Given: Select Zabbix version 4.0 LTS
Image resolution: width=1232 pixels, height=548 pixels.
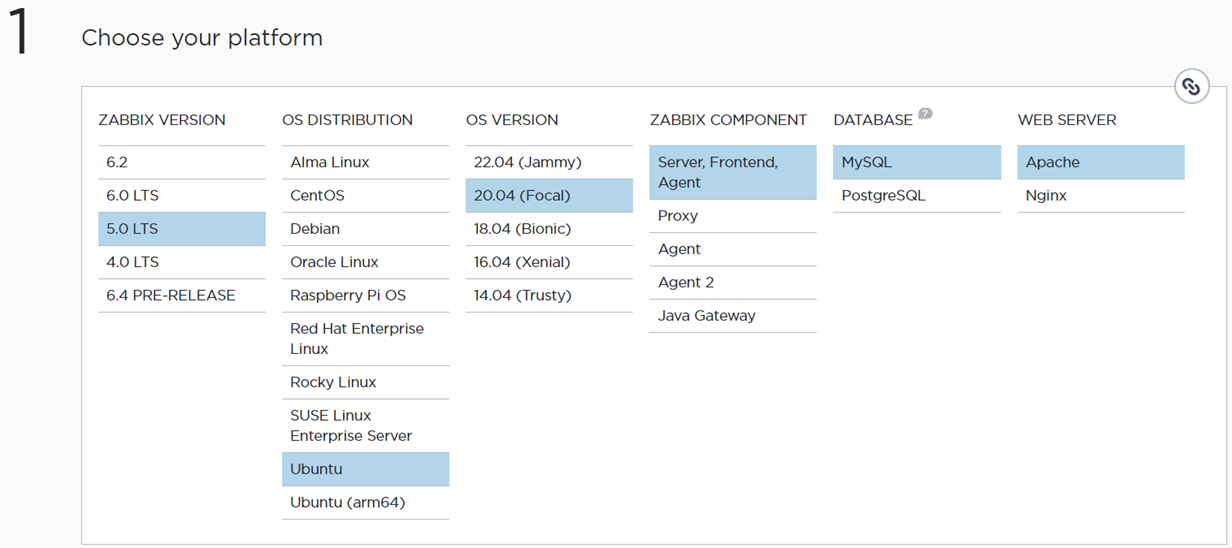Looking at the screenshot, I should (182, 262).
